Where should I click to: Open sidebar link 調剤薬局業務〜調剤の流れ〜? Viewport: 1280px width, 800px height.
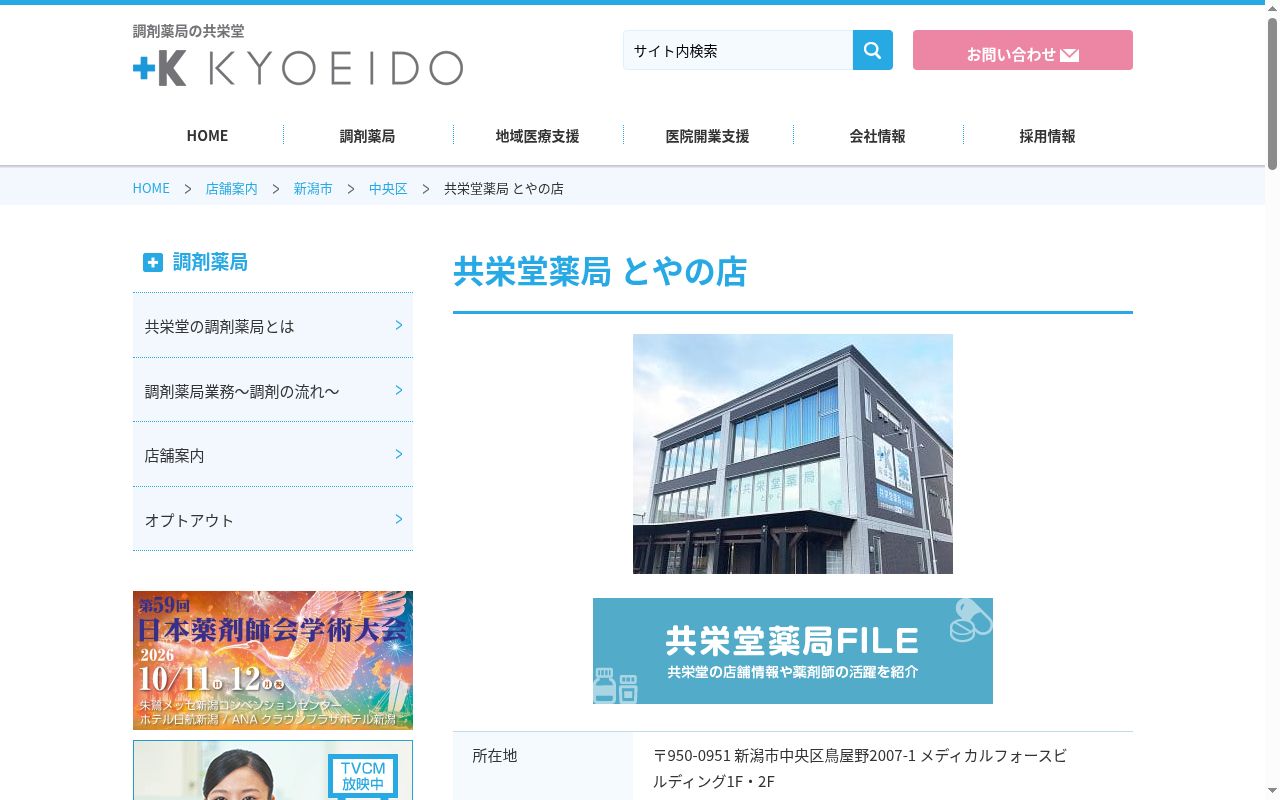coord(273,390)
